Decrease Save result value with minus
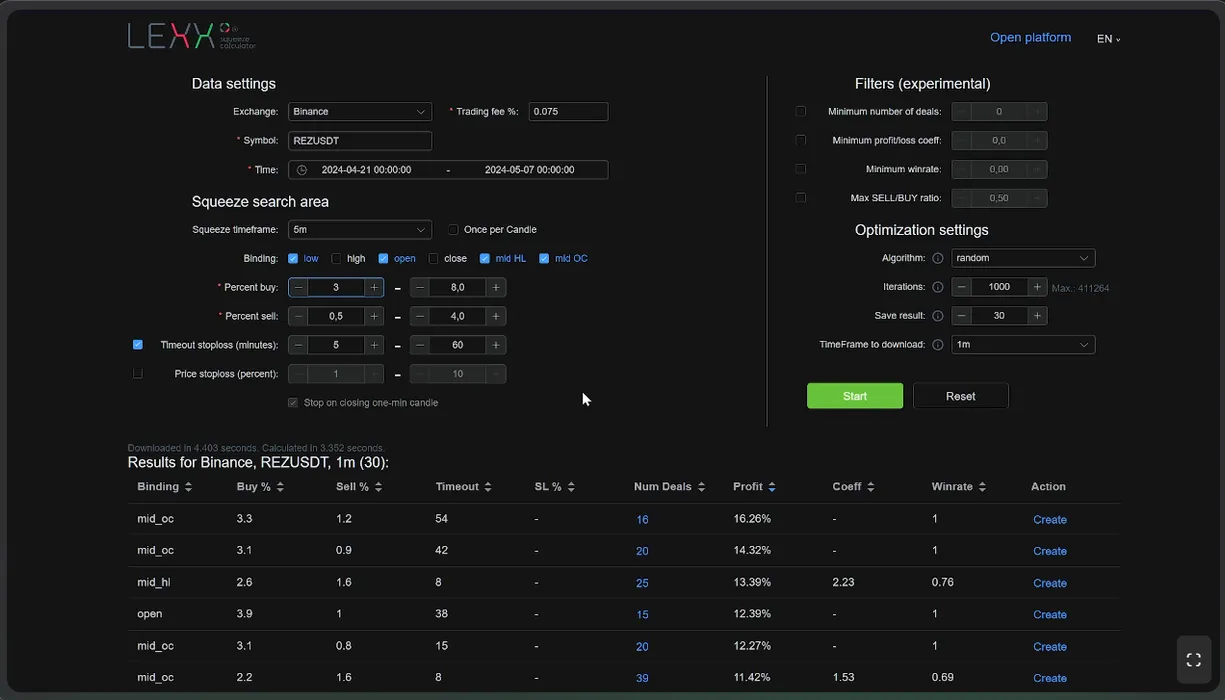This screenshot has width=1225, height=700. pyautogui.click(x=961, y=316)
